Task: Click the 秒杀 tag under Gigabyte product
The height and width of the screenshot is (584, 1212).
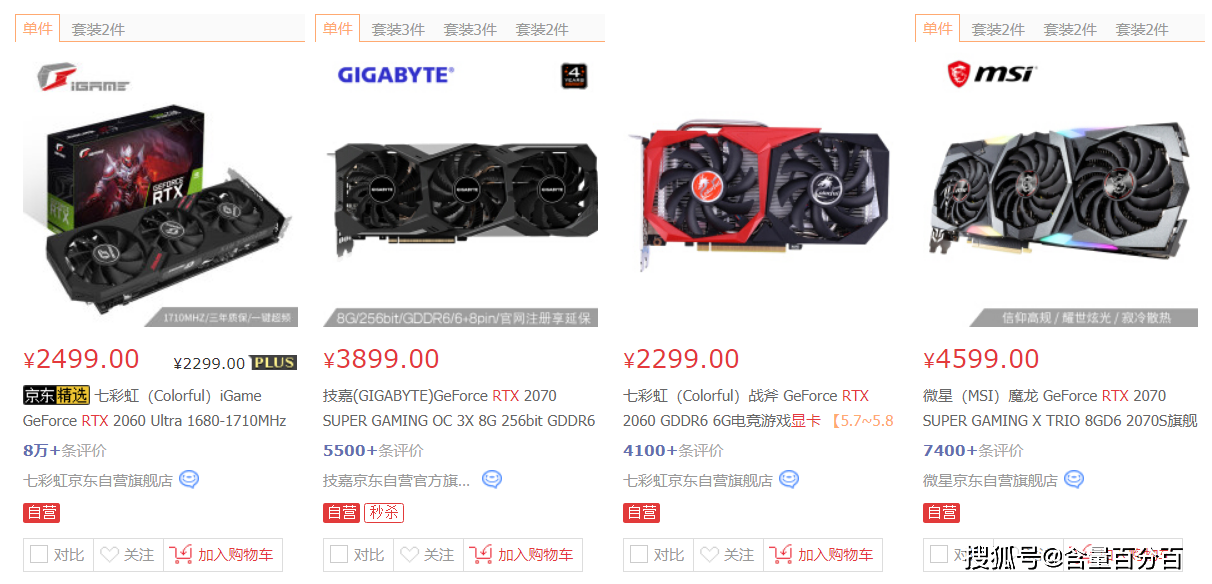Action: click(385, 513)
